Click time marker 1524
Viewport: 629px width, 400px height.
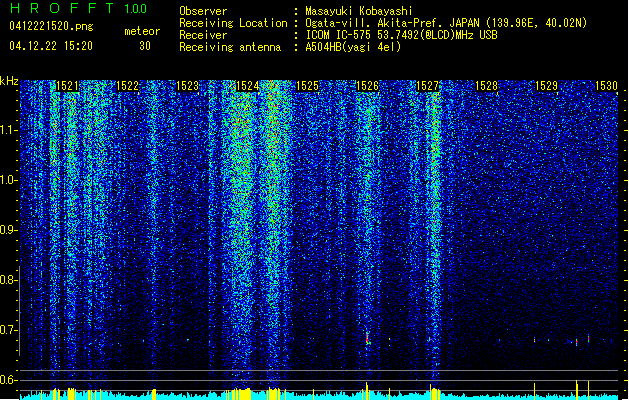(248, 86)
